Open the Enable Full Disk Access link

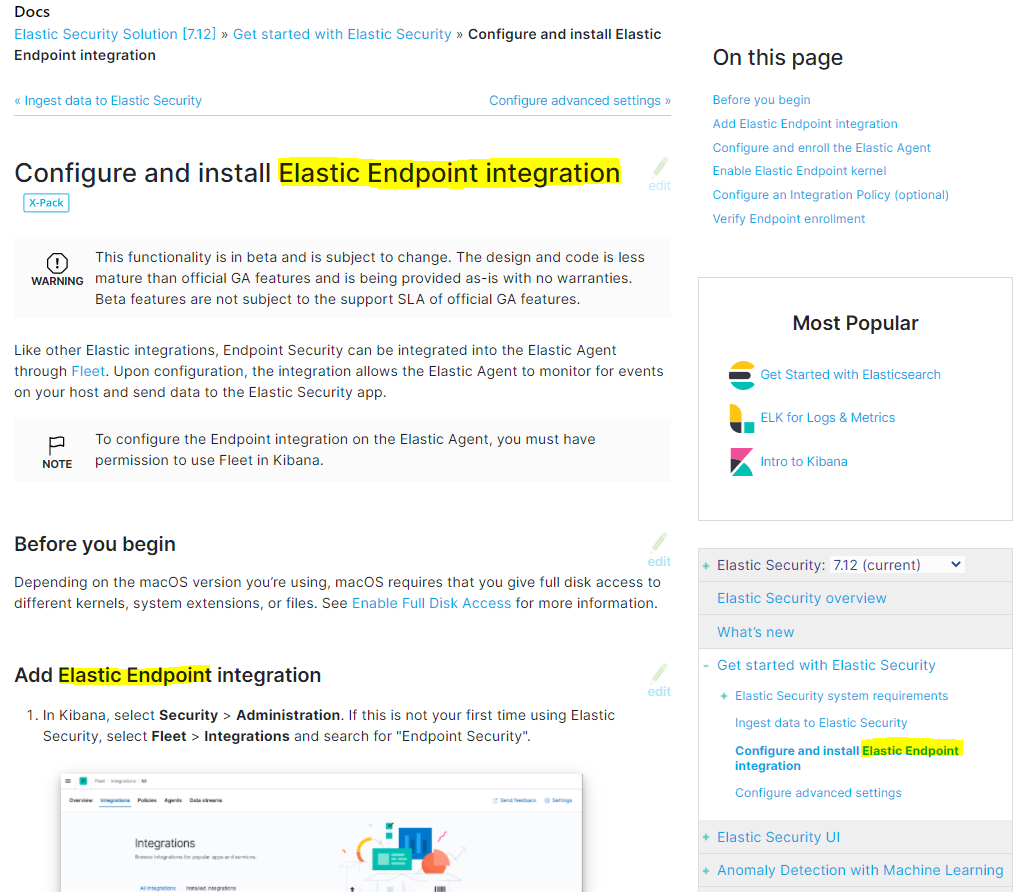pyautogui.click(x=431, y=603)
